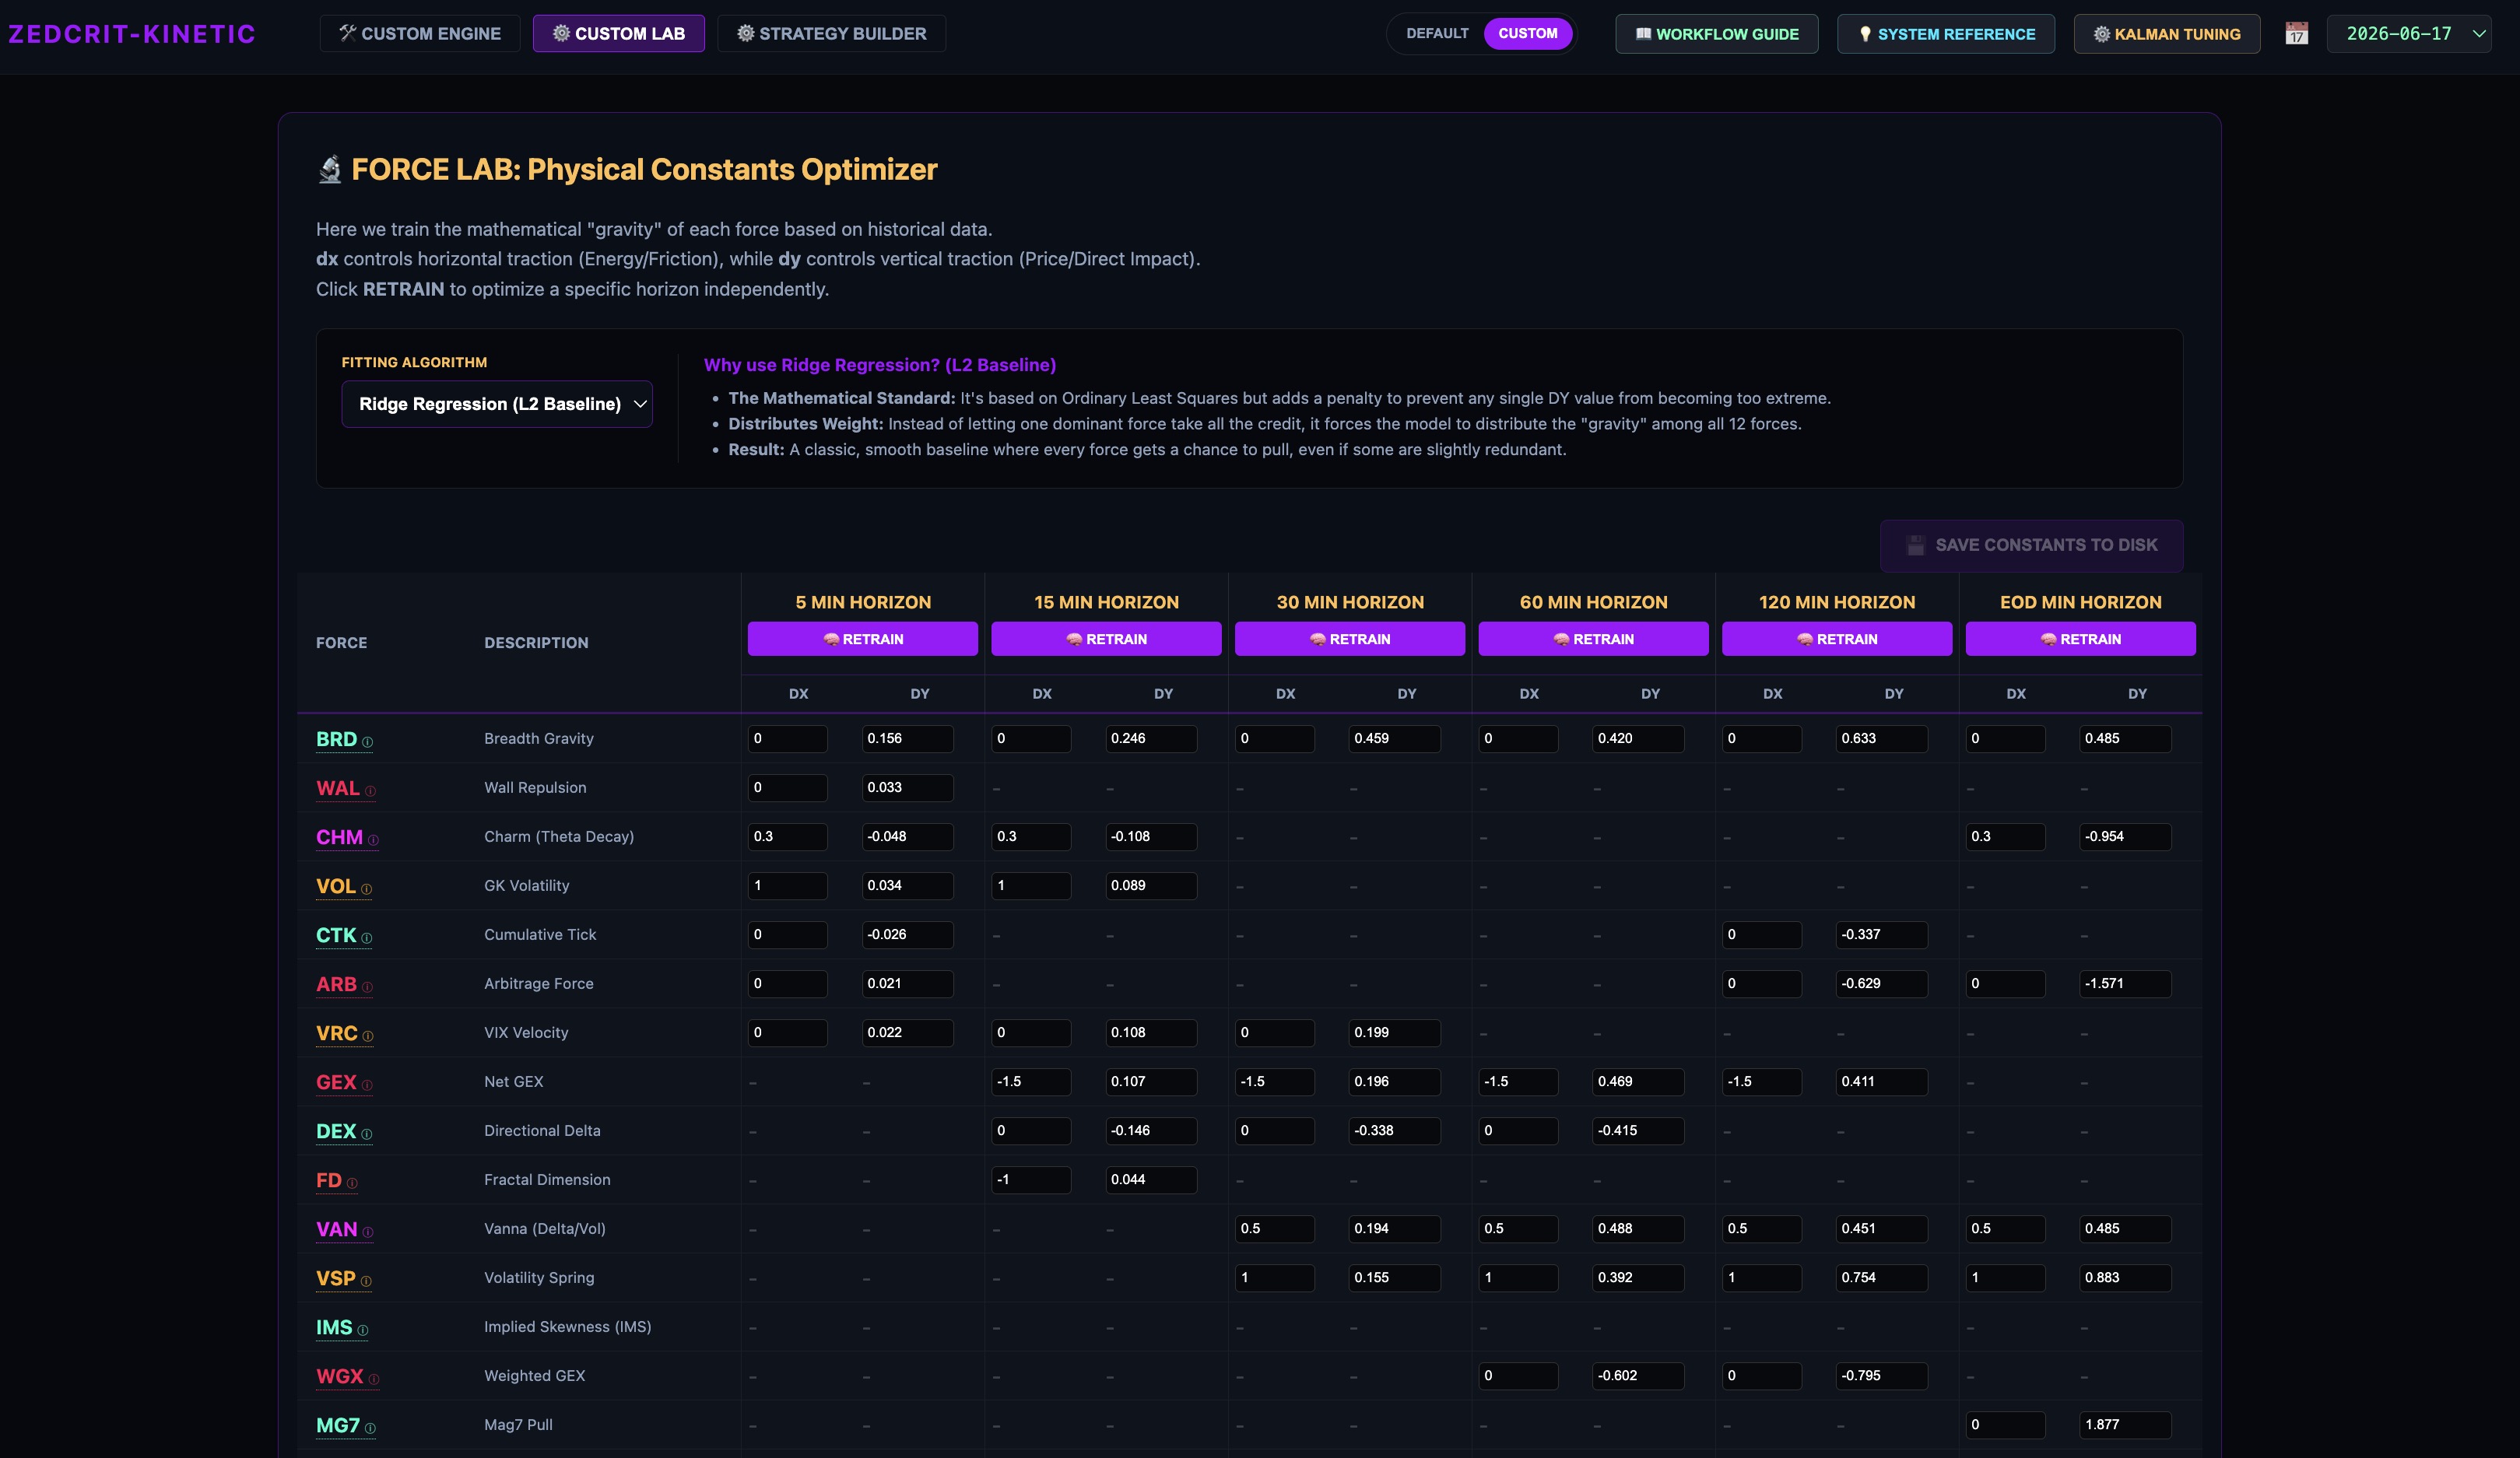This screenshot has height=1458, width=2520.
Task: Click the Implied Skewness (IMS) description
Action: click(568, 1327)
